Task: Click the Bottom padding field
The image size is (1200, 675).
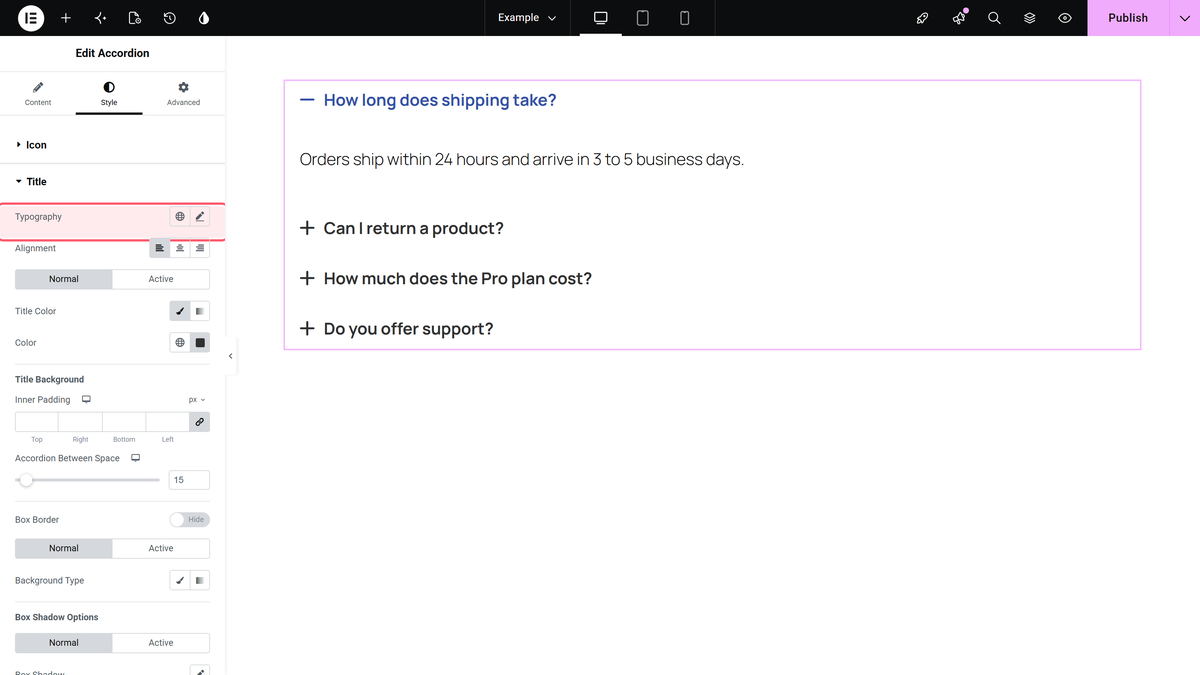Action: tap(124, 422)
